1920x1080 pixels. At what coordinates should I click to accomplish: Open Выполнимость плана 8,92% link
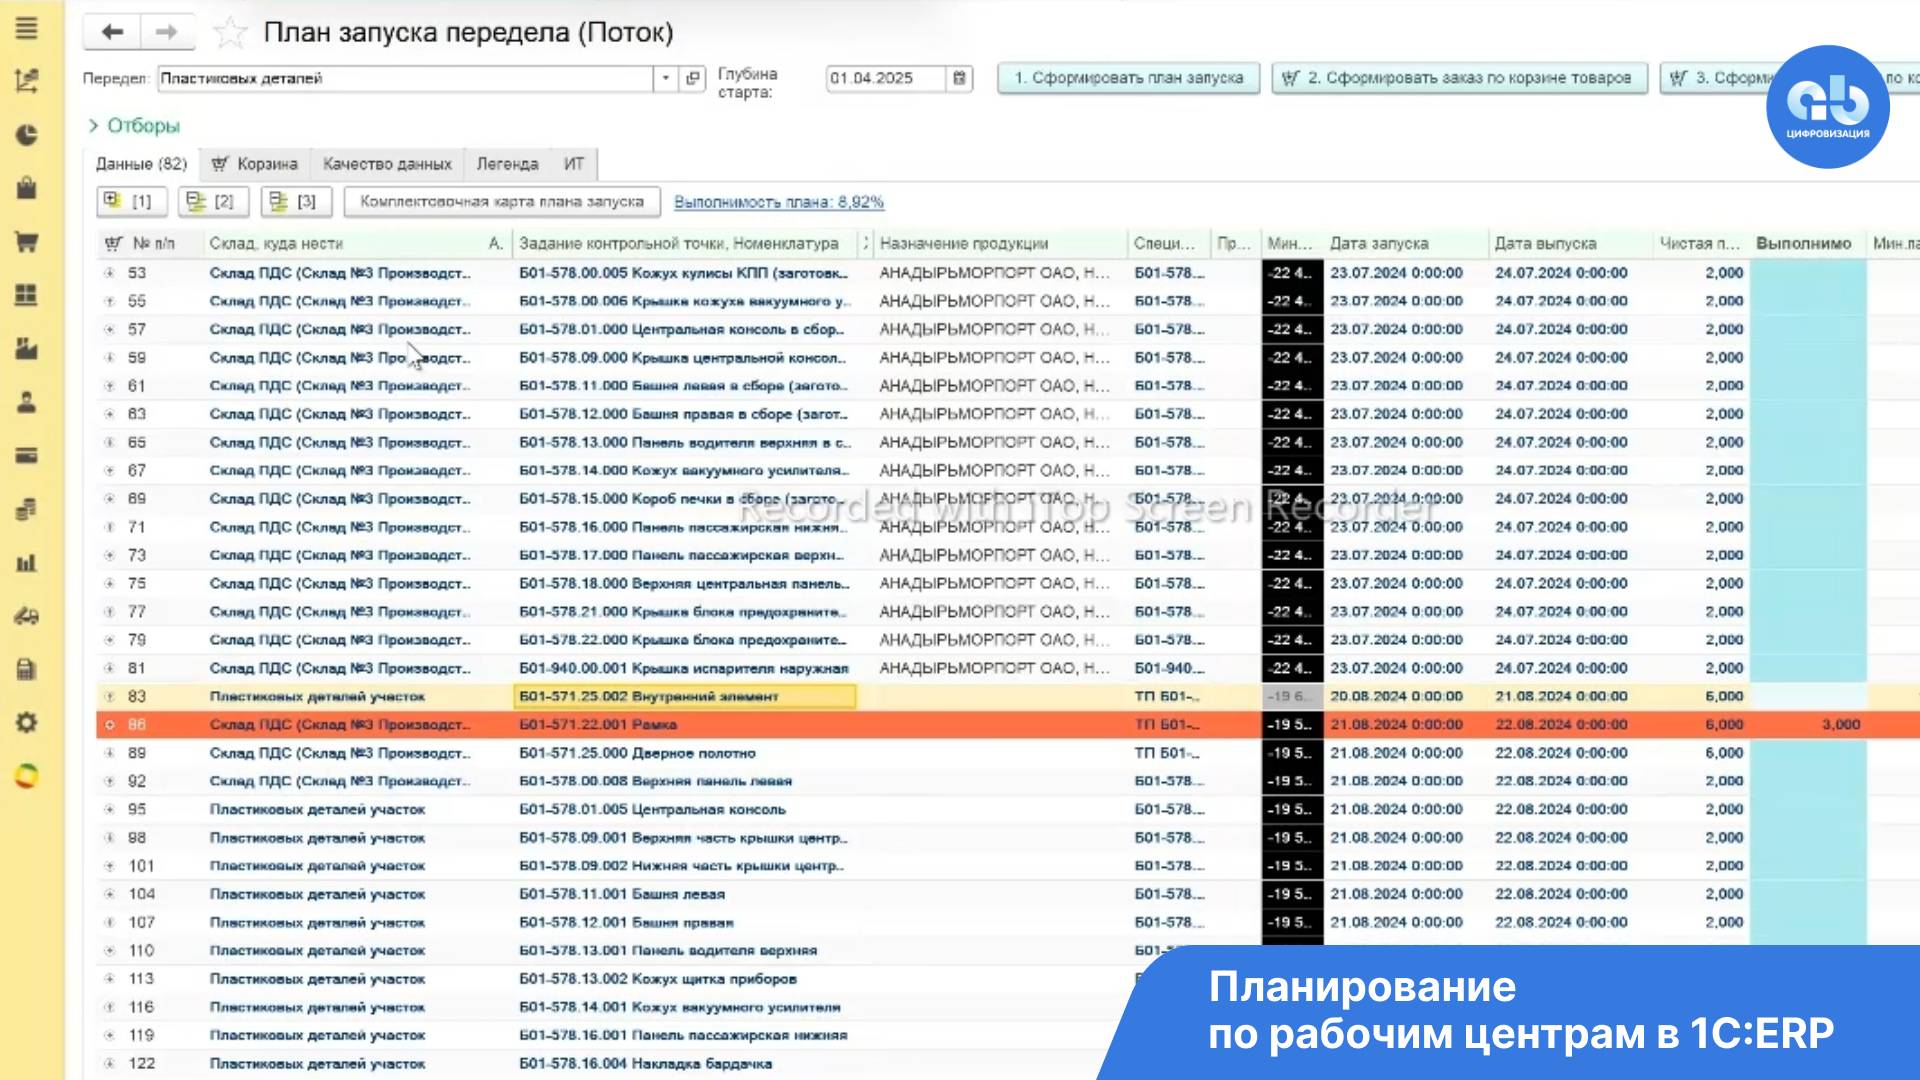[778, 202]
